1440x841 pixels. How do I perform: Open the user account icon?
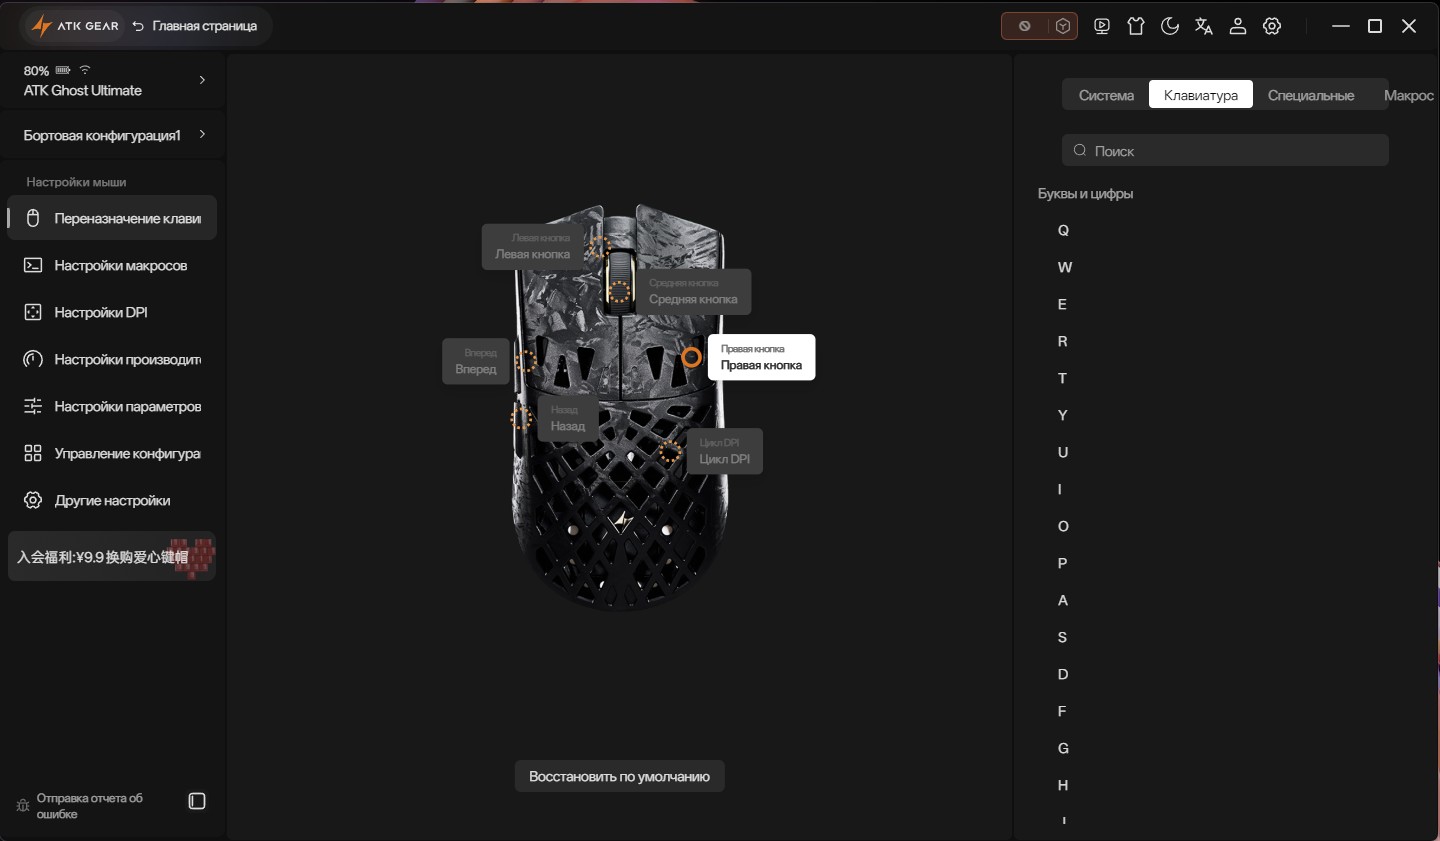tap(1238, 26)
